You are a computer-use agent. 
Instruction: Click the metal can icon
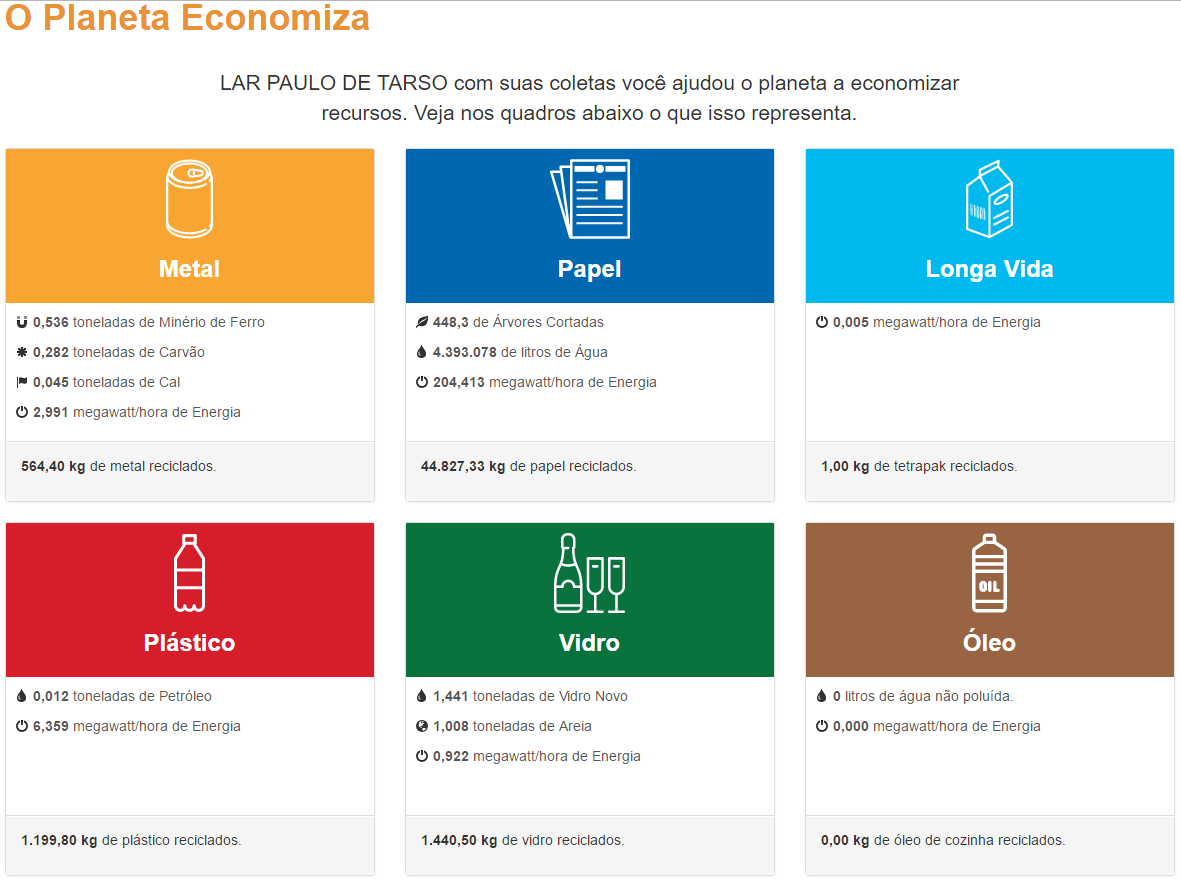(189, 199)
